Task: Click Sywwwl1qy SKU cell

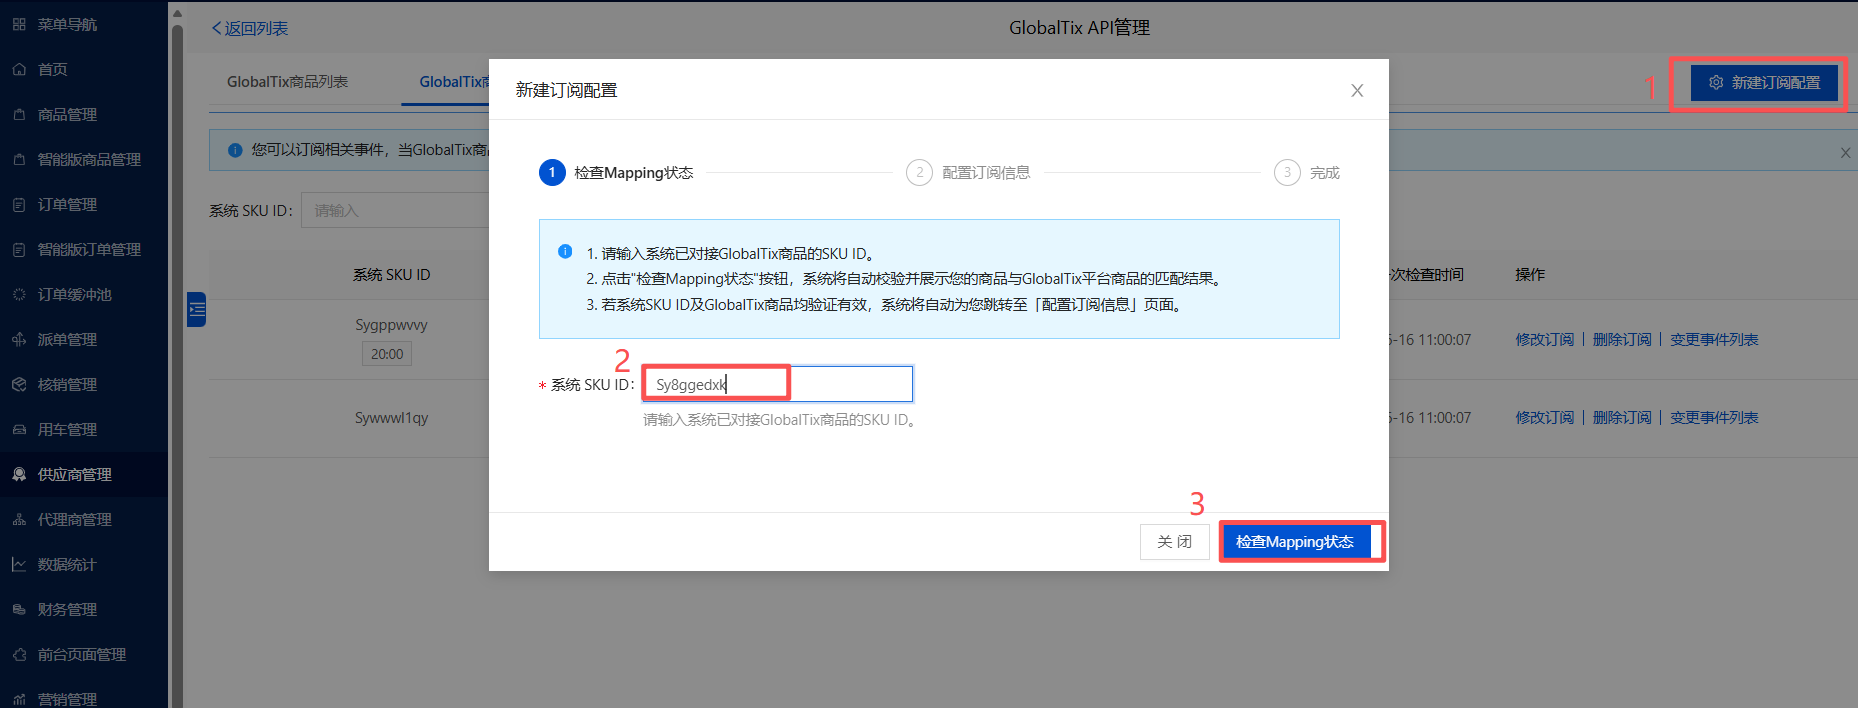Action: pos(391,417)
